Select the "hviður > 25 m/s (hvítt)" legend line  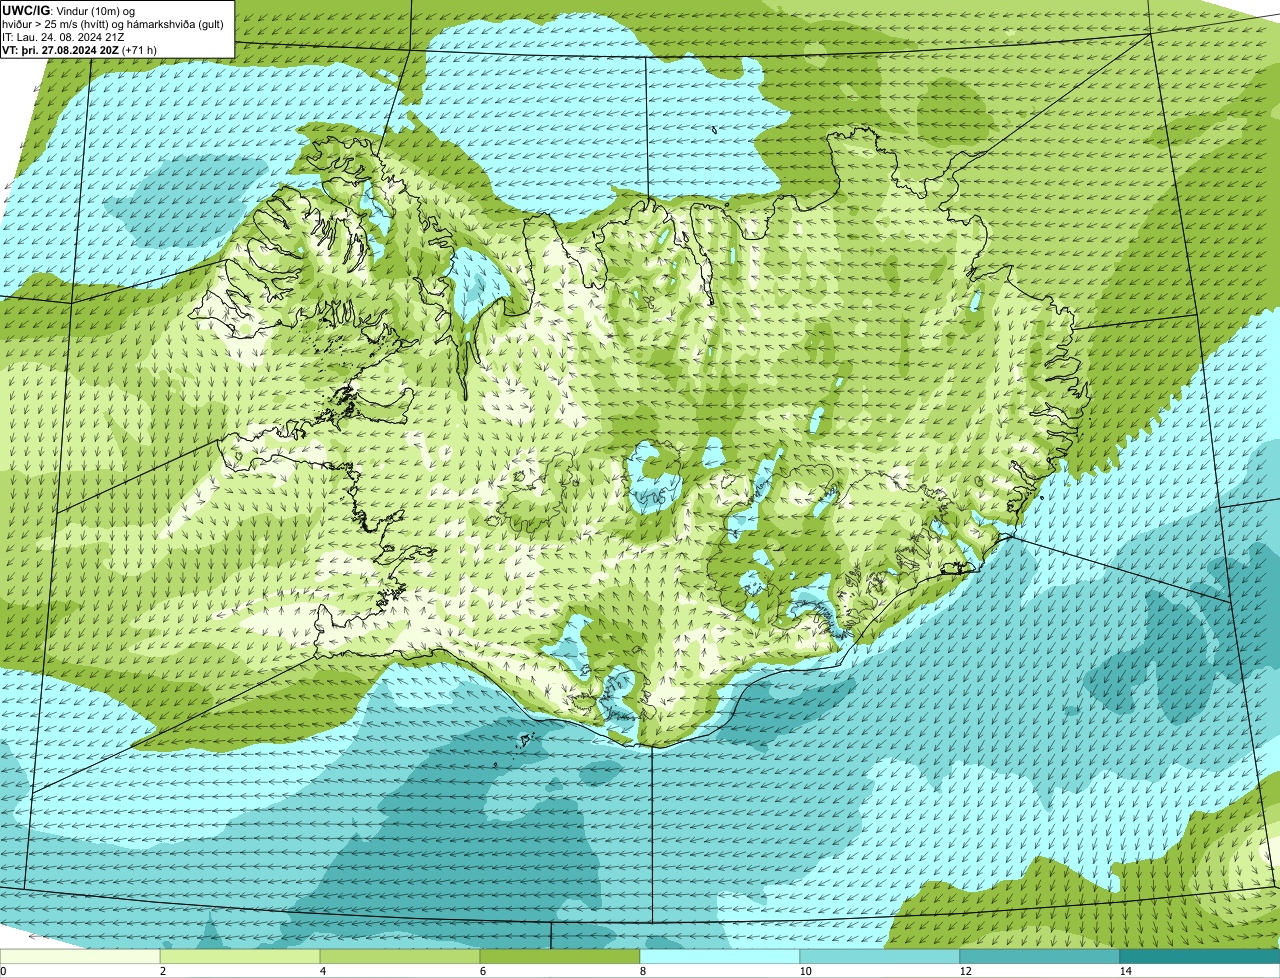click(x=113, y=23)
